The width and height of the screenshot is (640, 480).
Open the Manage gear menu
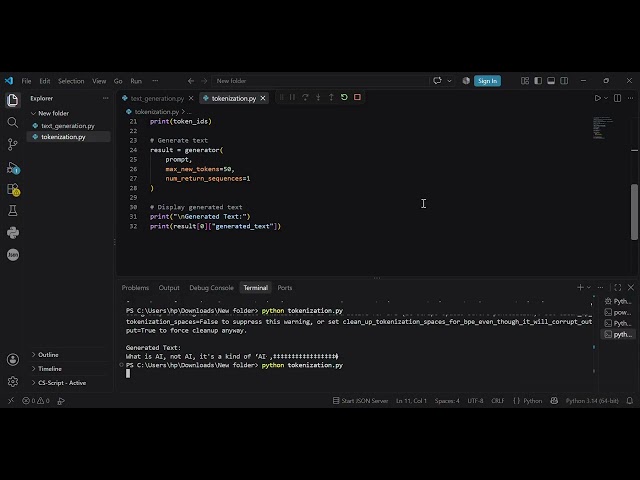[x=13, y=381]
